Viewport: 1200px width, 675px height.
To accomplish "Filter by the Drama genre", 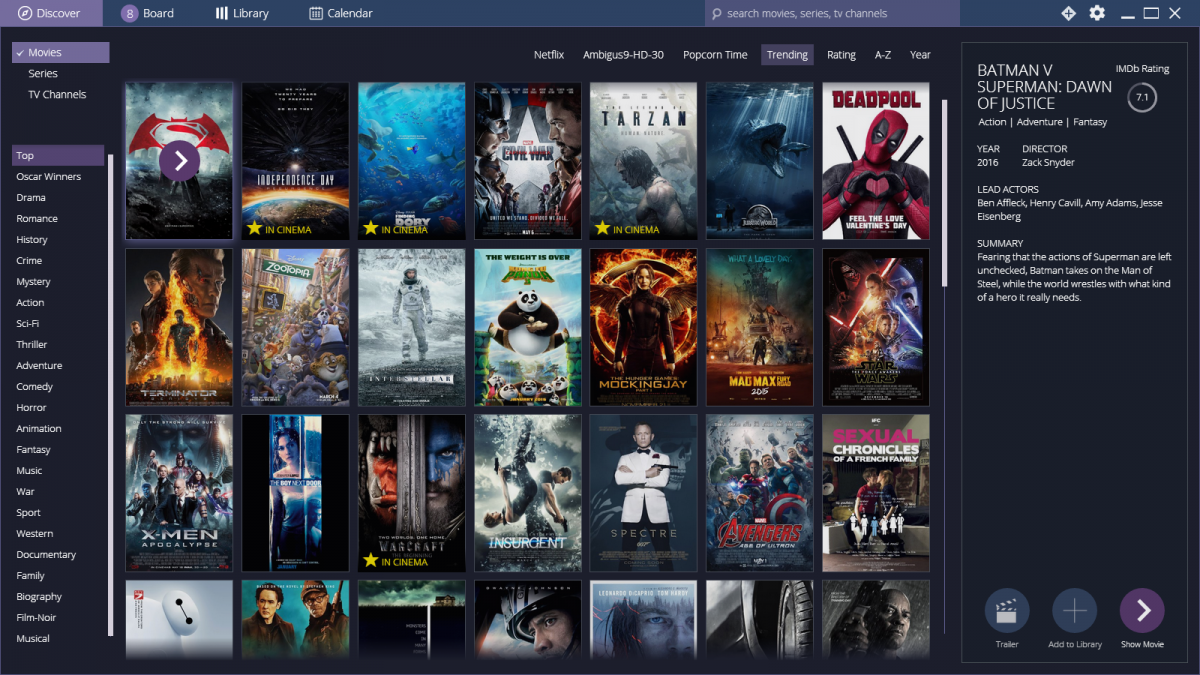I will pos(31,197).
